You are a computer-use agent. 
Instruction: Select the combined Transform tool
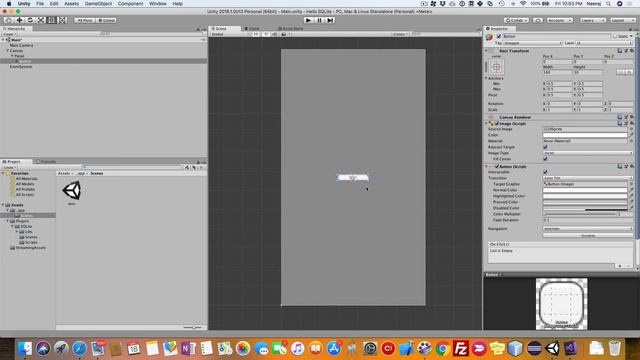pyautogui.click(x=62, y=20)
